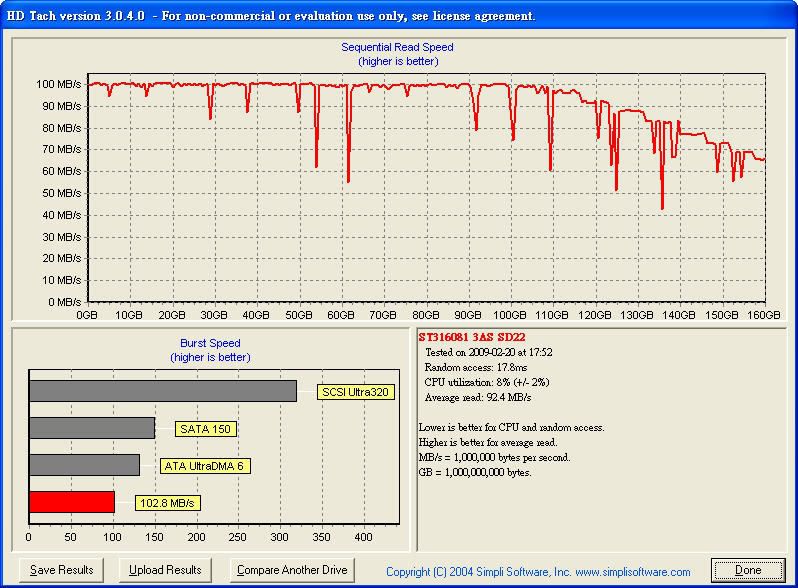Viewport: 798px width, 588px height.
Task: Close the window with the Done button
Action: [x=748, y=570]
